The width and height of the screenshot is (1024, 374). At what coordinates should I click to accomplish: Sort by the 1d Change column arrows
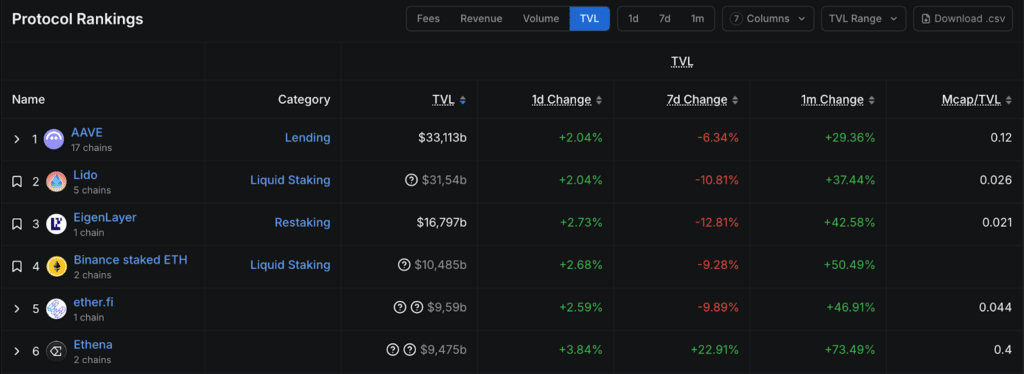point(599,100)
